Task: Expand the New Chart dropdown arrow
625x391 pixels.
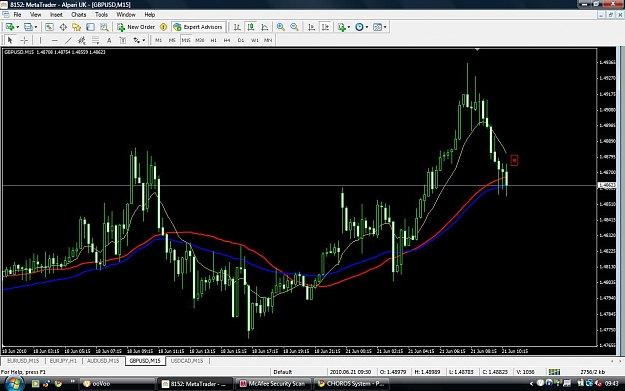Action: (18, 27)
